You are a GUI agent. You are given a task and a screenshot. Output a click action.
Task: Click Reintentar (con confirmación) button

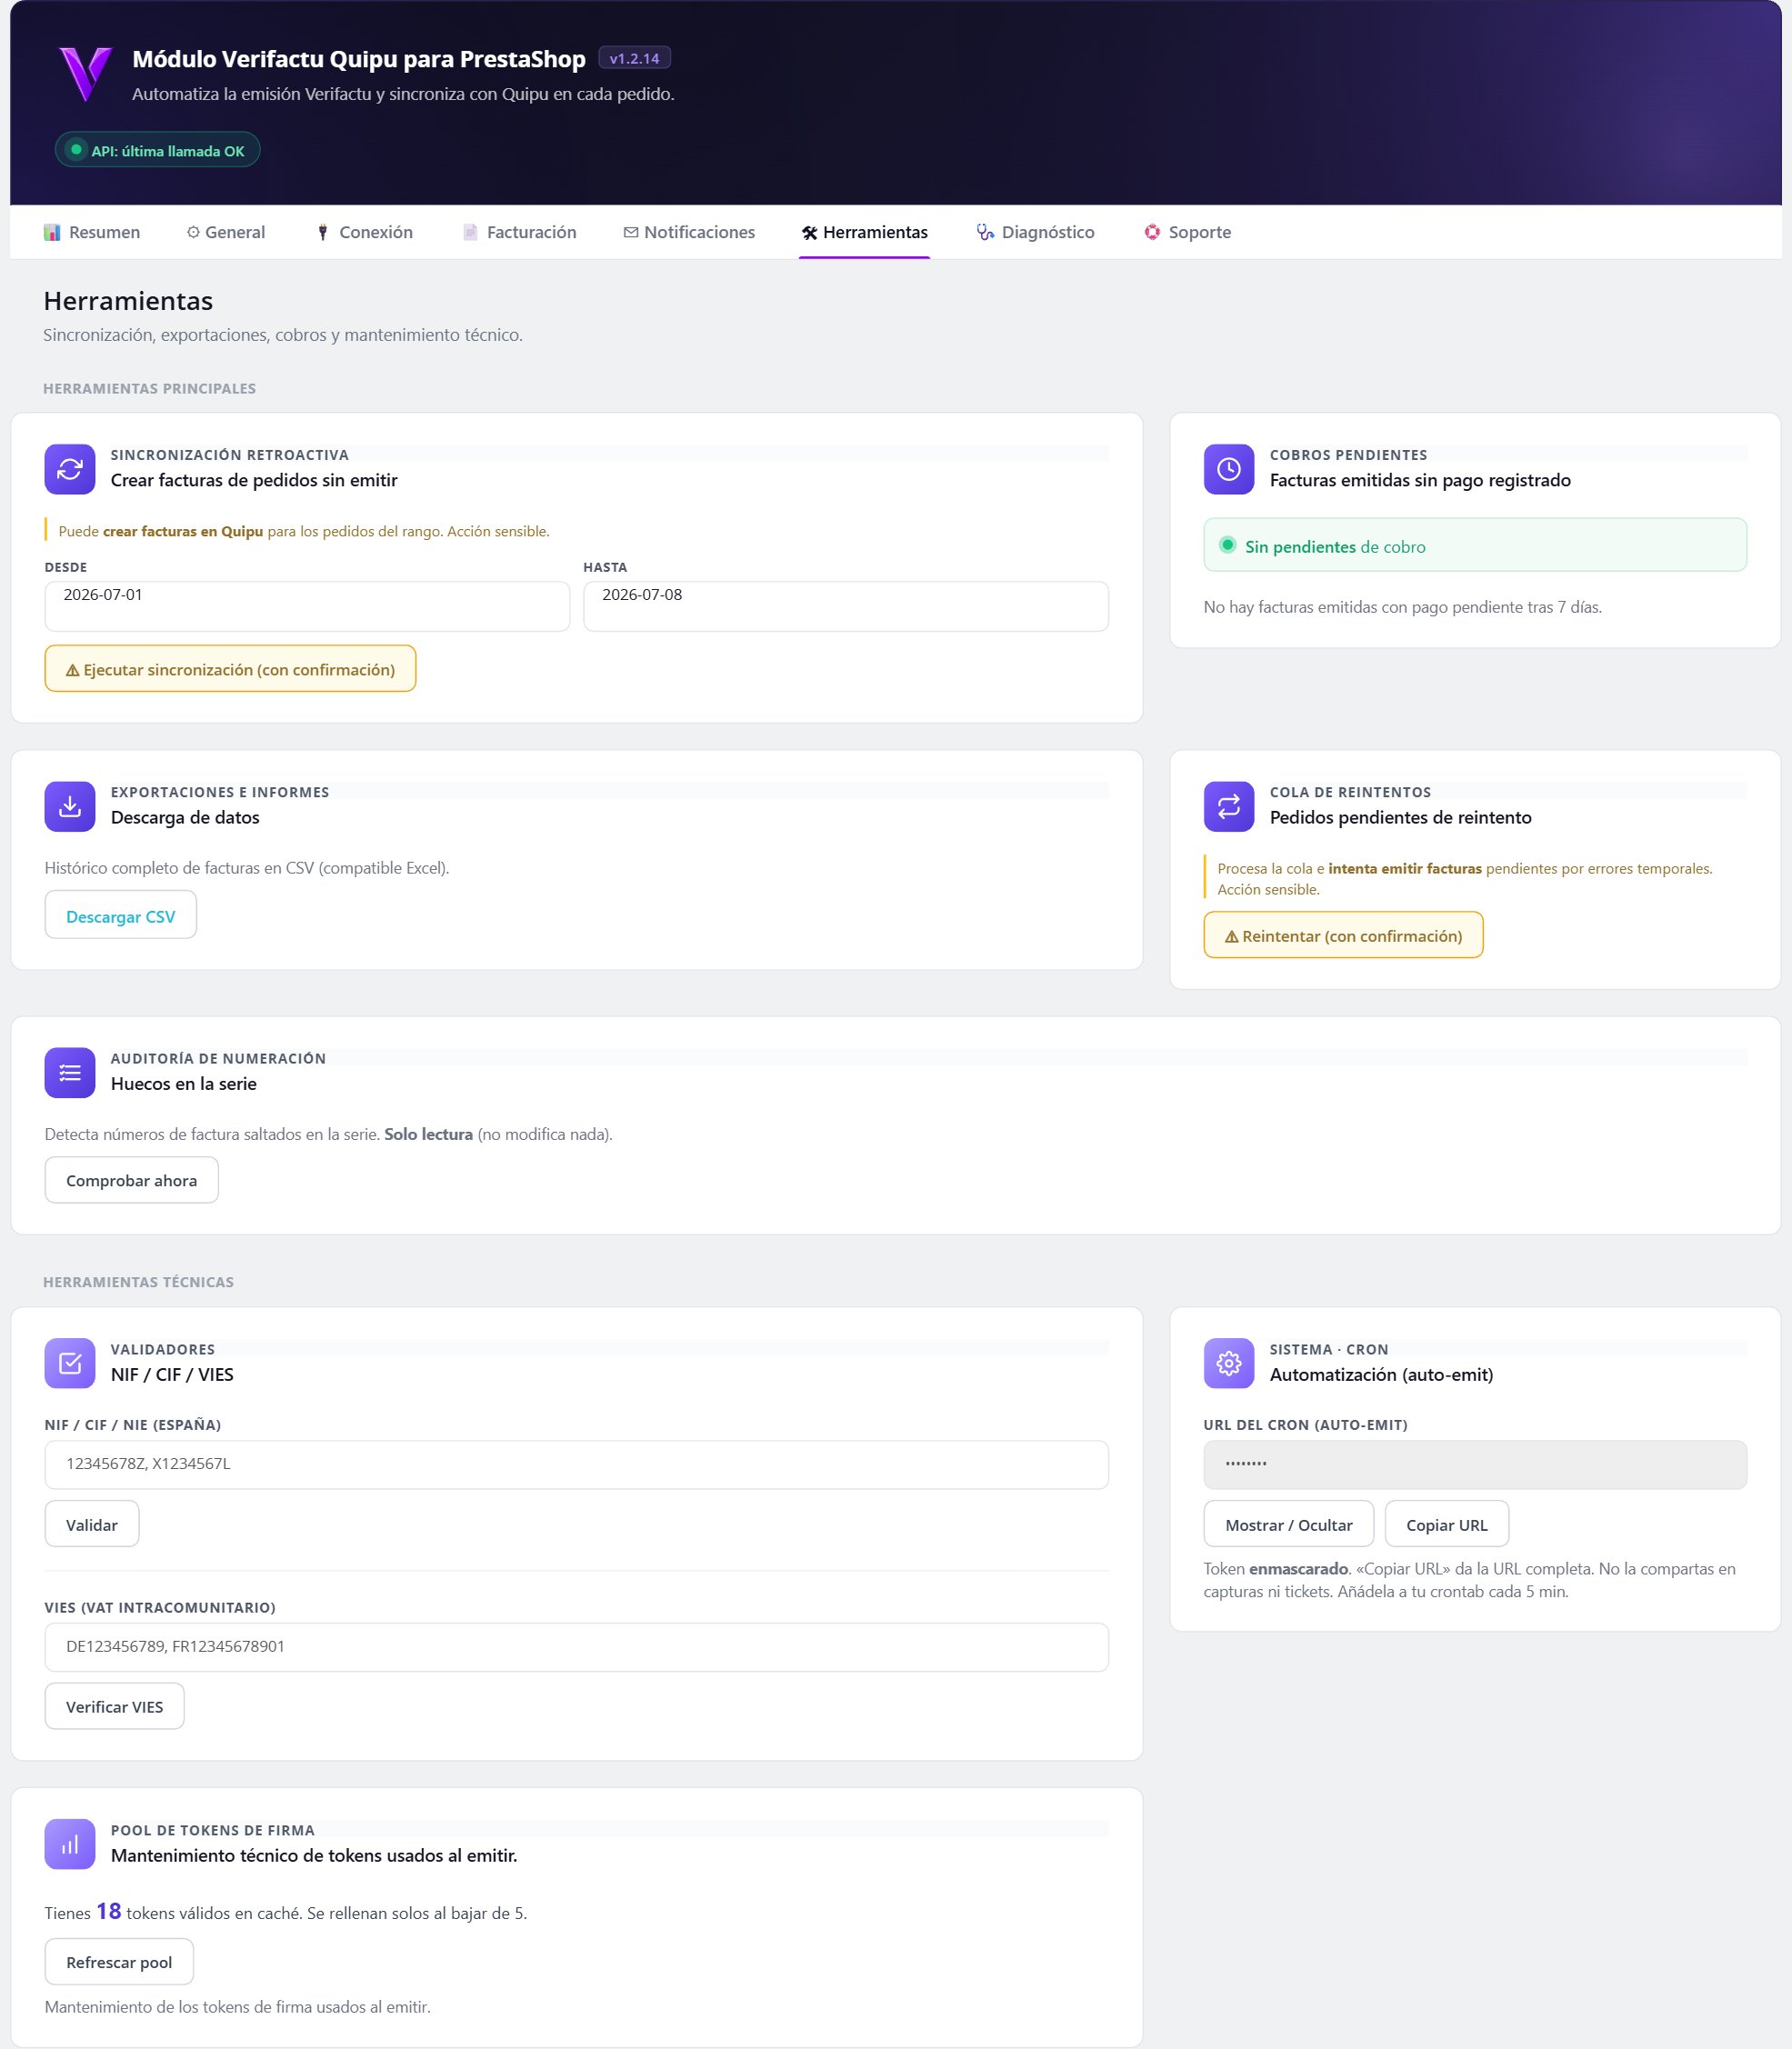(x=1343, y=935)
